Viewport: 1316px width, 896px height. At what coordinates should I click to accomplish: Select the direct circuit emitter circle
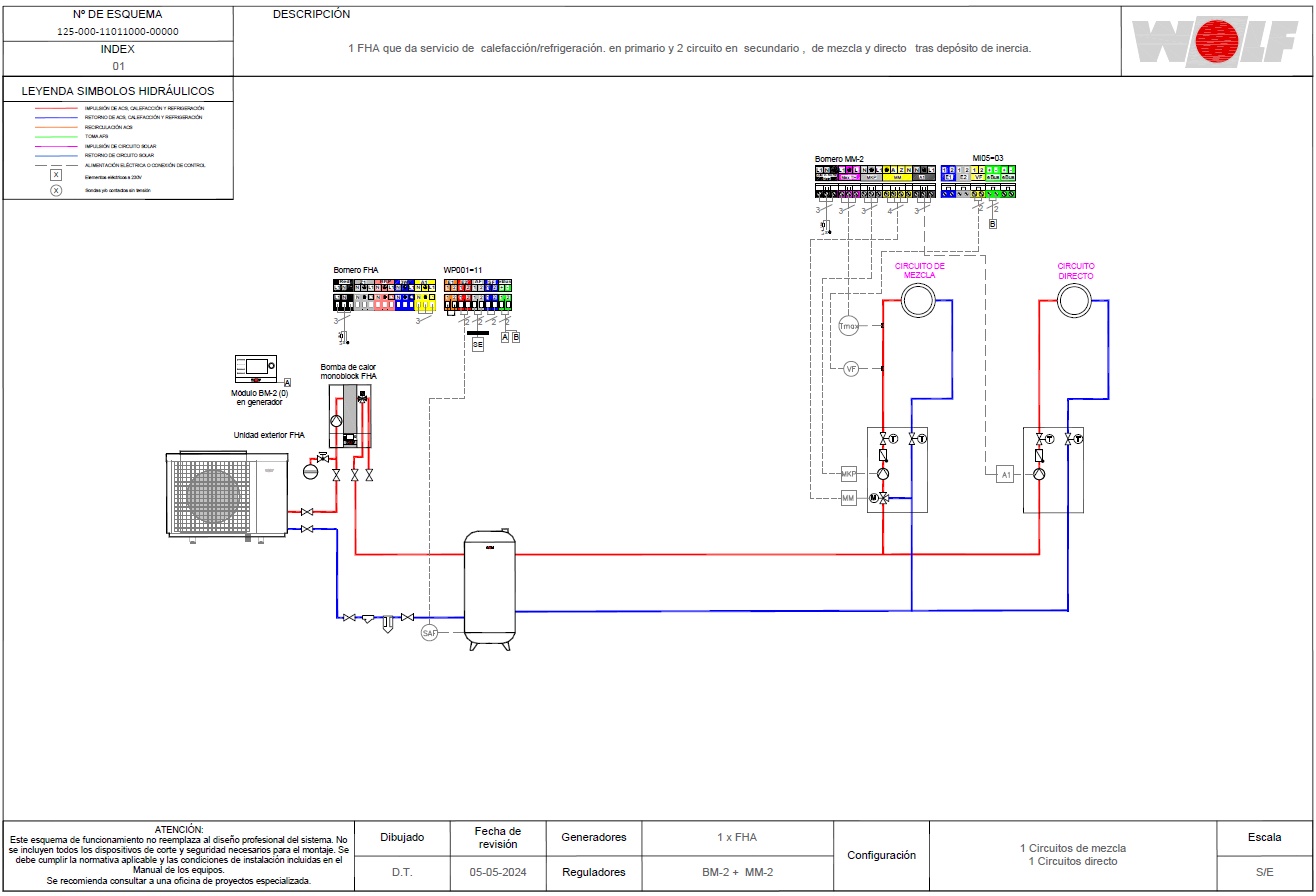pyautogui.click(x=1075, y=299)
